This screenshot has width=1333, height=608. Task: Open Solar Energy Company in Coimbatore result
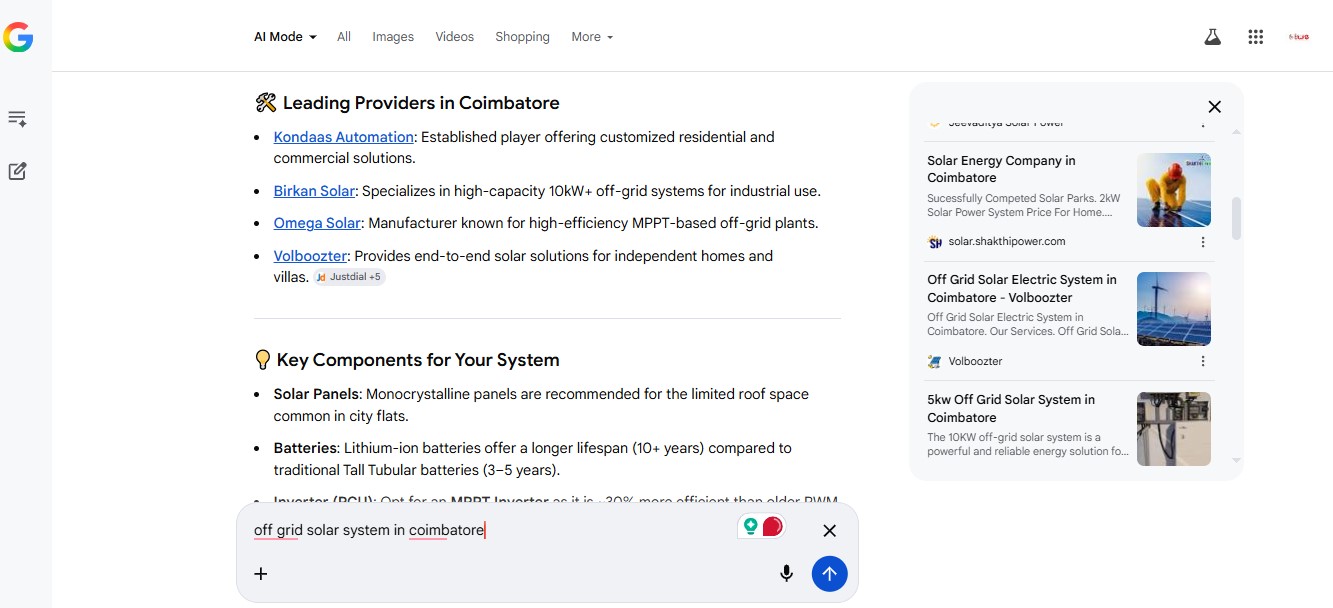pyautogui.click(x=1001, y=169)
